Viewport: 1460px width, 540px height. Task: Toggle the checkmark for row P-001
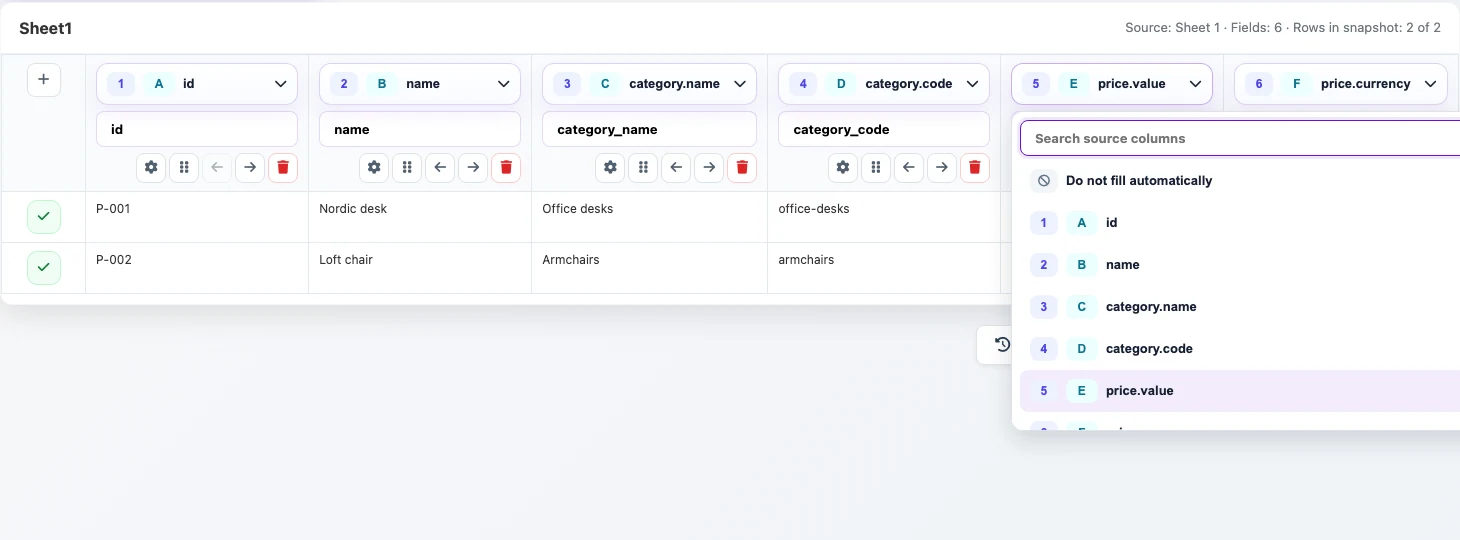coord(43,217)
